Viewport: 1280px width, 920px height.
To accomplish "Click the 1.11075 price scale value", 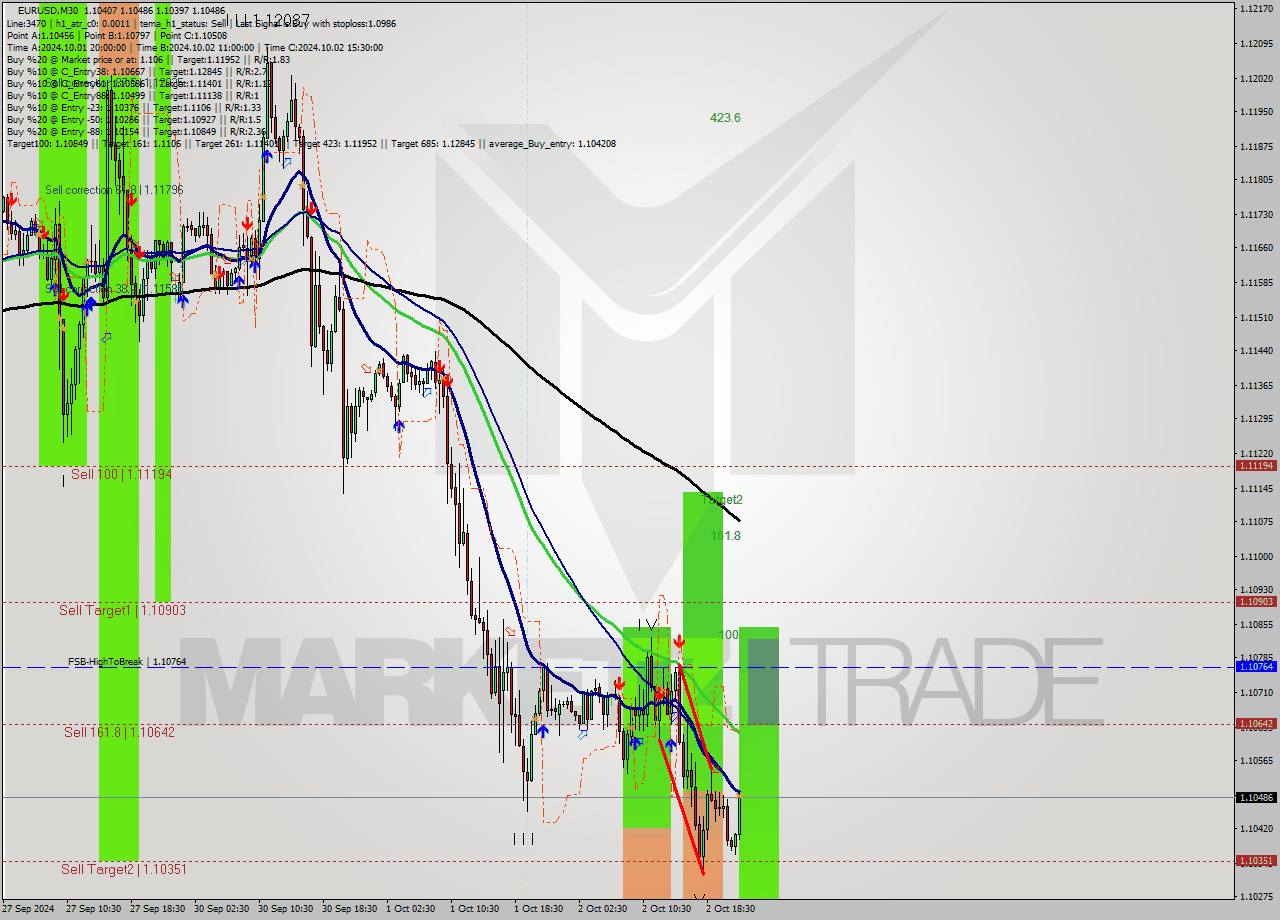I will tap(1255, 522).
